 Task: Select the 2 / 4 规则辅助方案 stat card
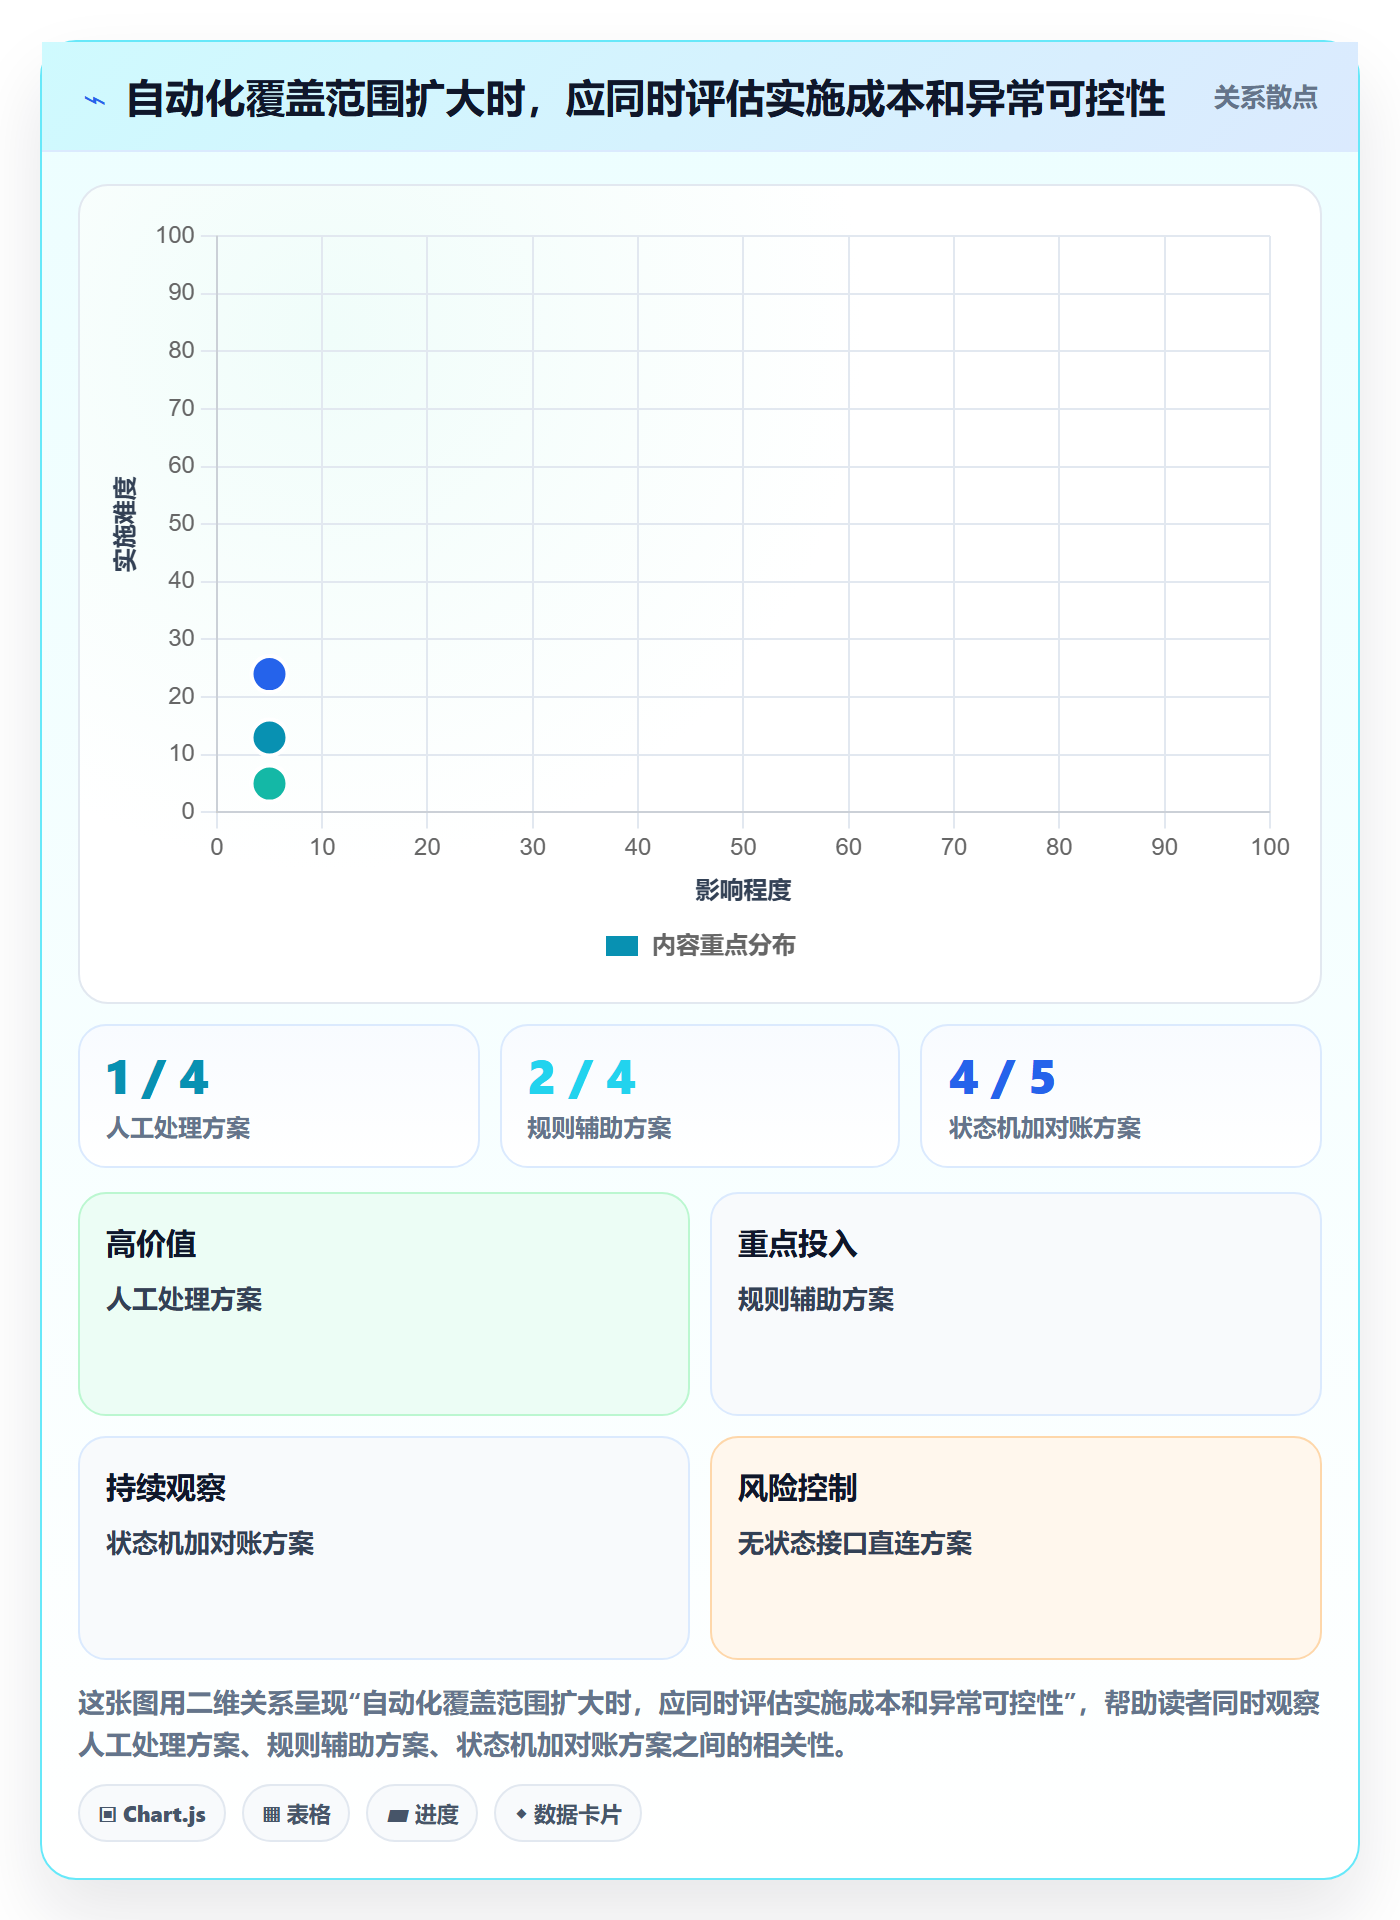[700, 1096]
